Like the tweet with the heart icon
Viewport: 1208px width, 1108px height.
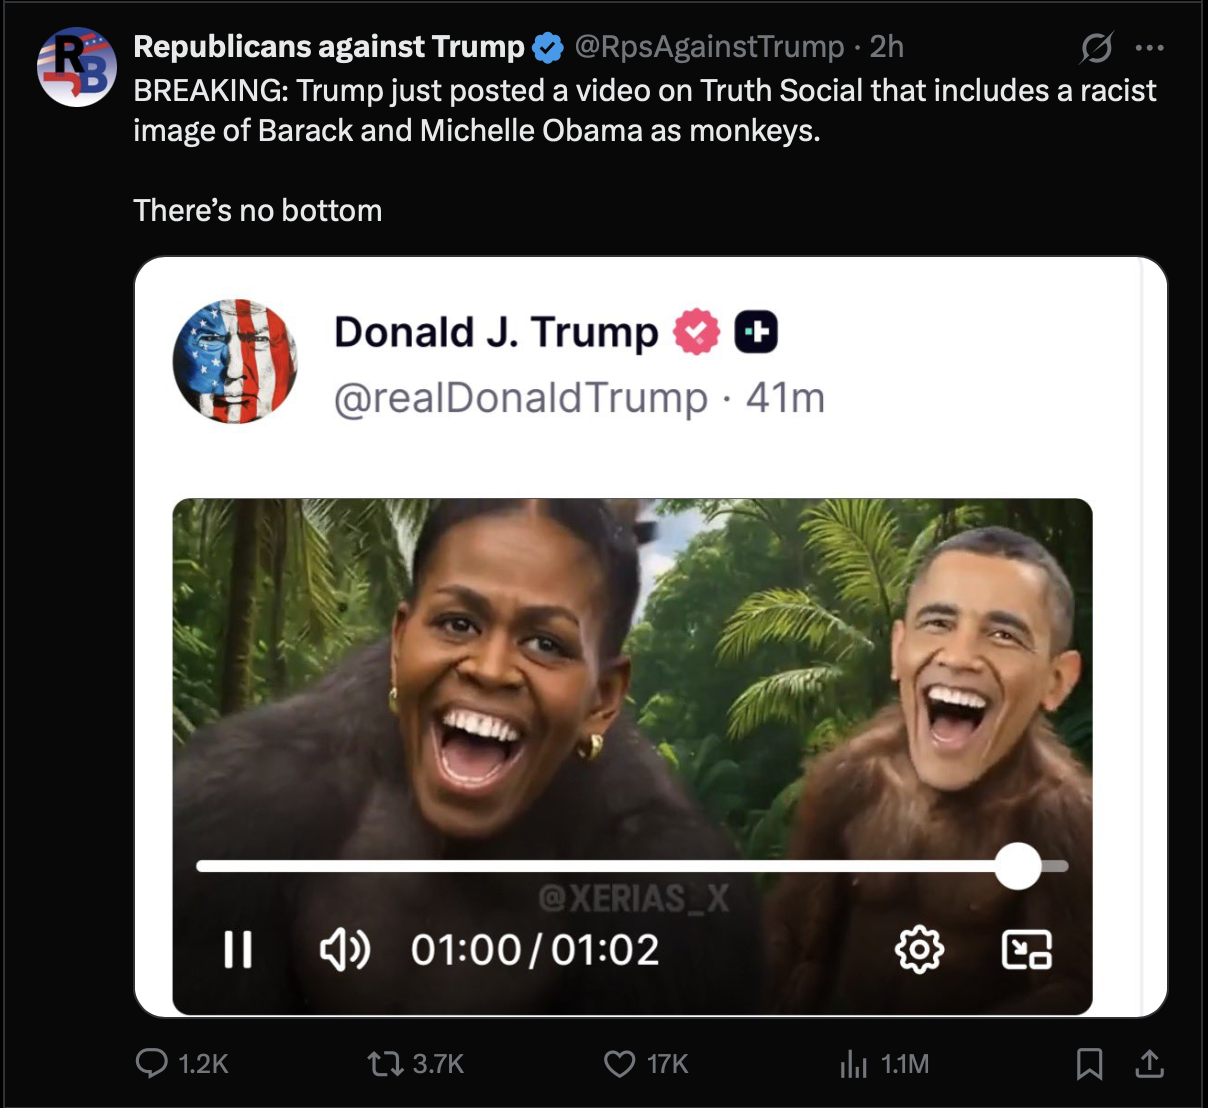coord(620,1063)
